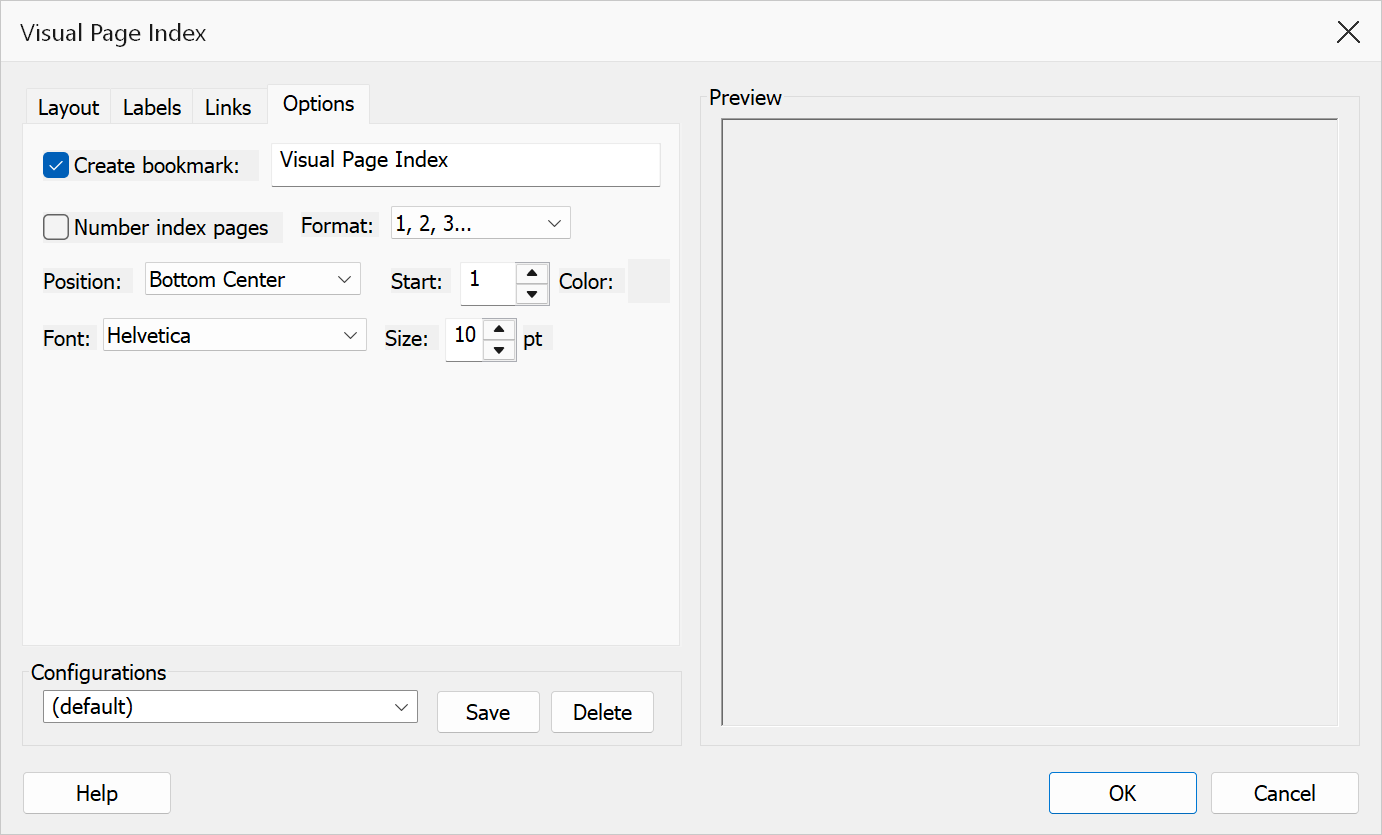Image resolution: width=1382 pixels, height=835 pixels.
Task: Open the Links tab
Action: pos(228,107)
